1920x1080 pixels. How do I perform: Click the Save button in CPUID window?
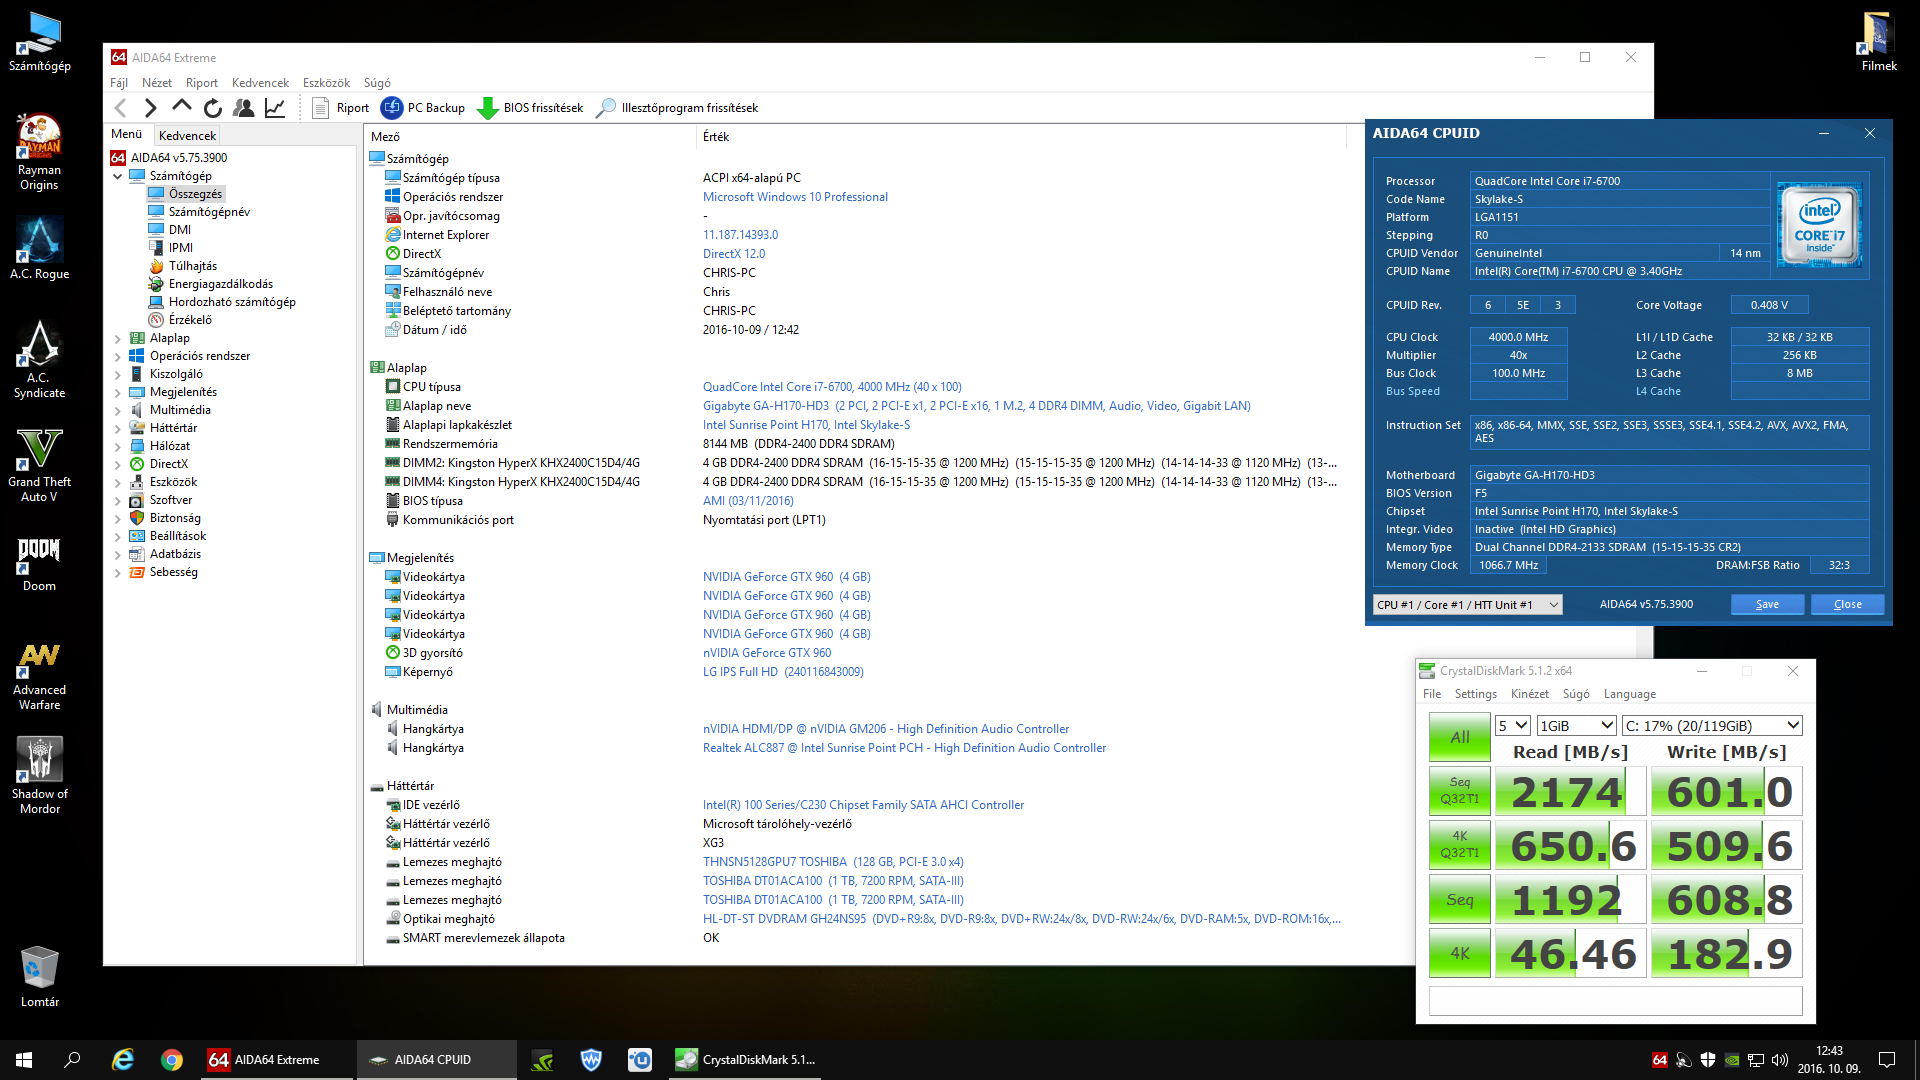pos(1767,604)
